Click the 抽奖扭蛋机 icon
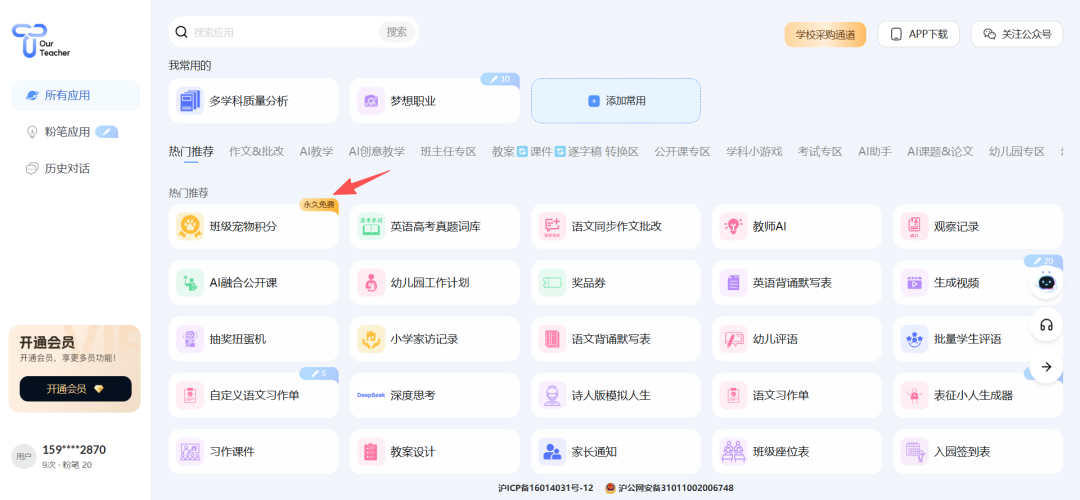Viewport: 1080px width, 500px height. coord(190,340)
